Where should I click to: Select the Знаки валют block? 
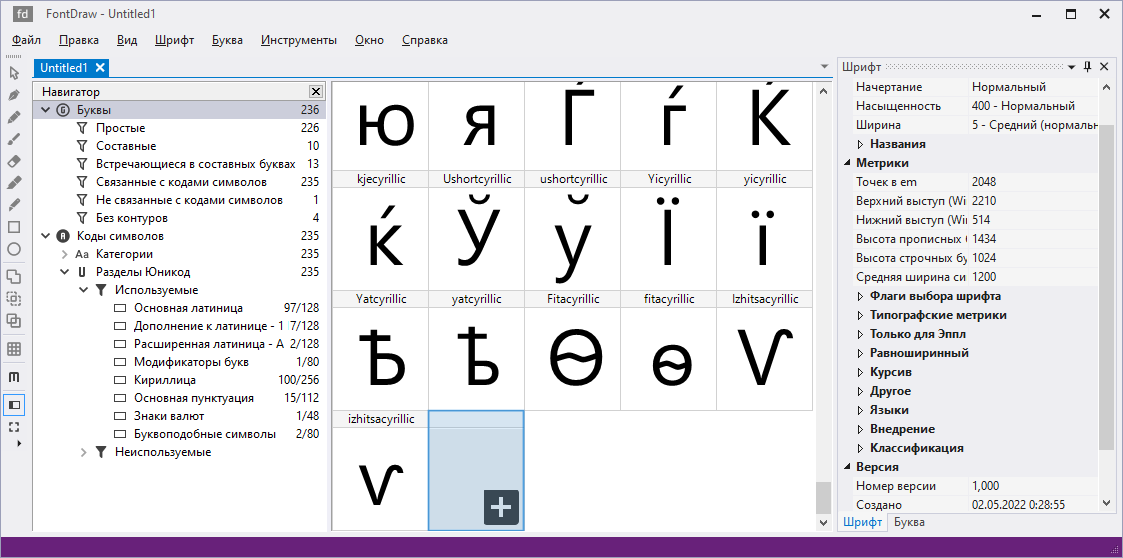point(180,416)
